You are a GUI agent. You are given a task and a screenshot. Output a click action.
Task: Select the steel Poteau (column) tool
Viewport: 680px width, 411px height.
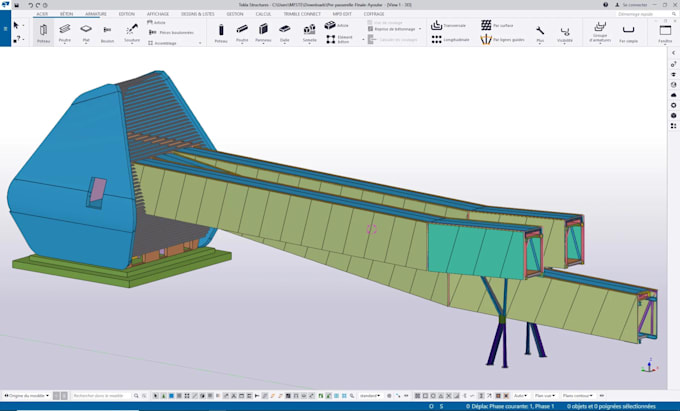coord(44,32)
